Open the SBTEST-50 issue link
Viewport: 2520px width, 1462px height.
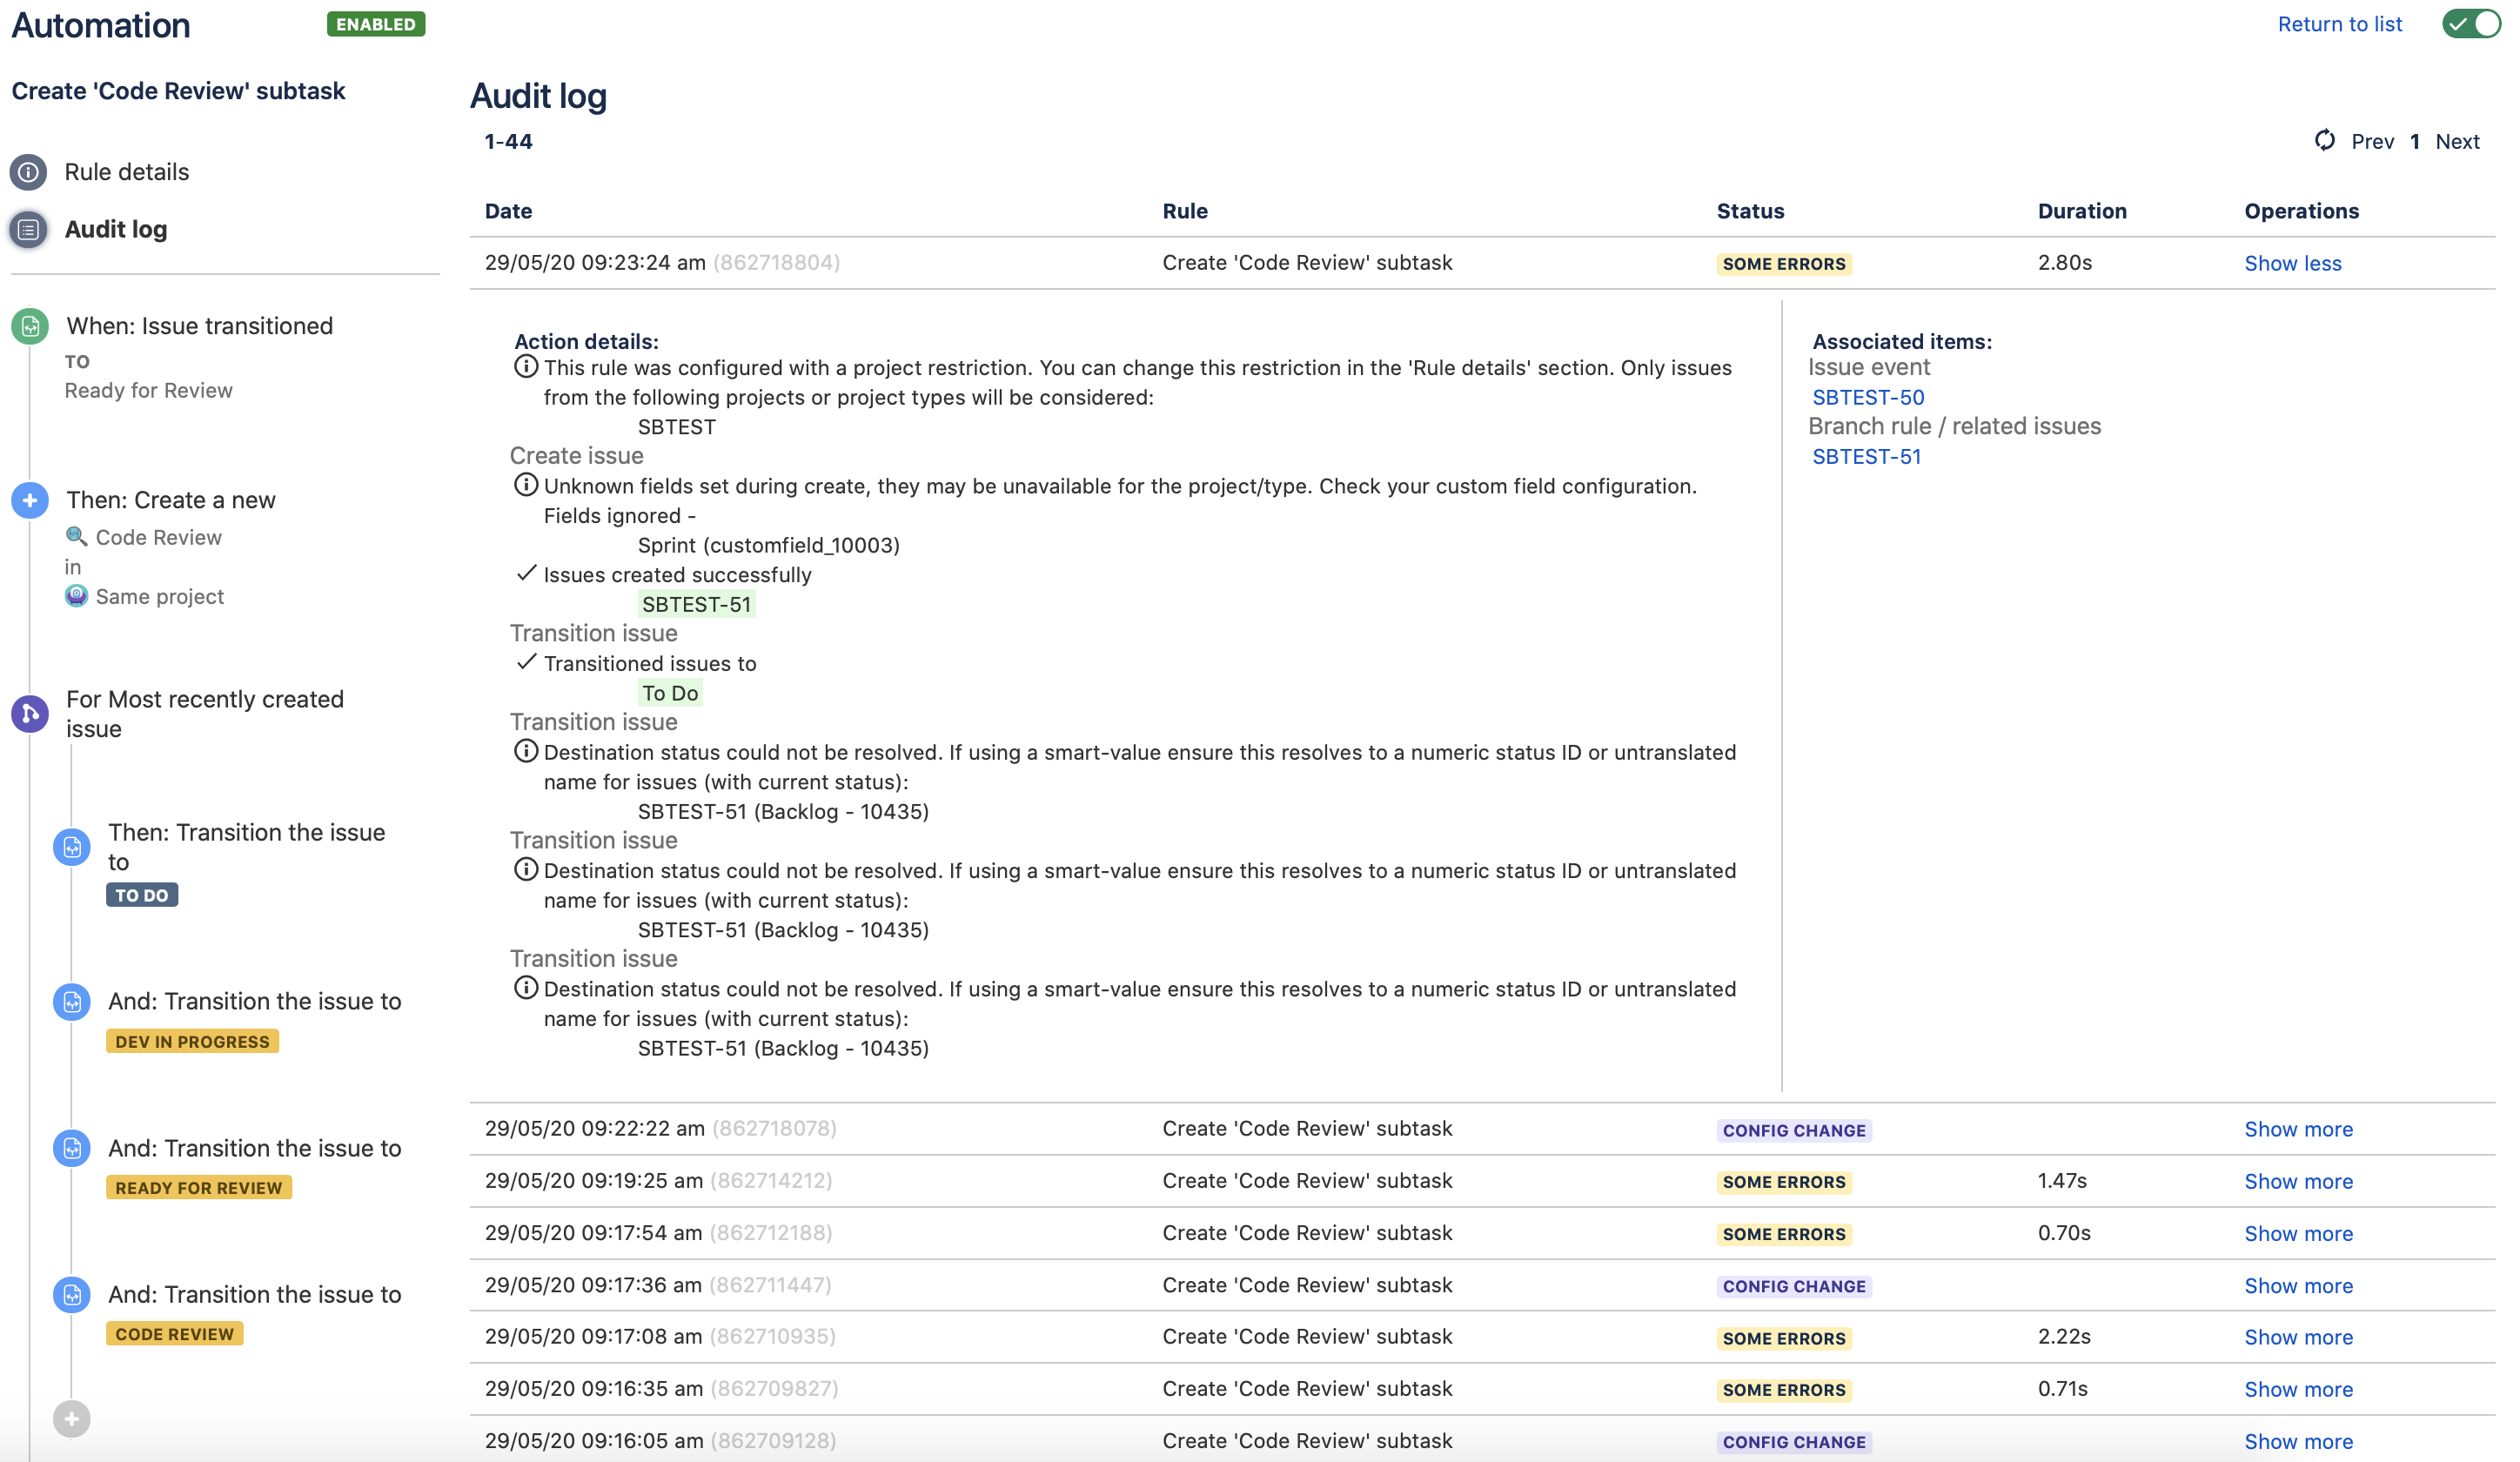pos(1867,396)
